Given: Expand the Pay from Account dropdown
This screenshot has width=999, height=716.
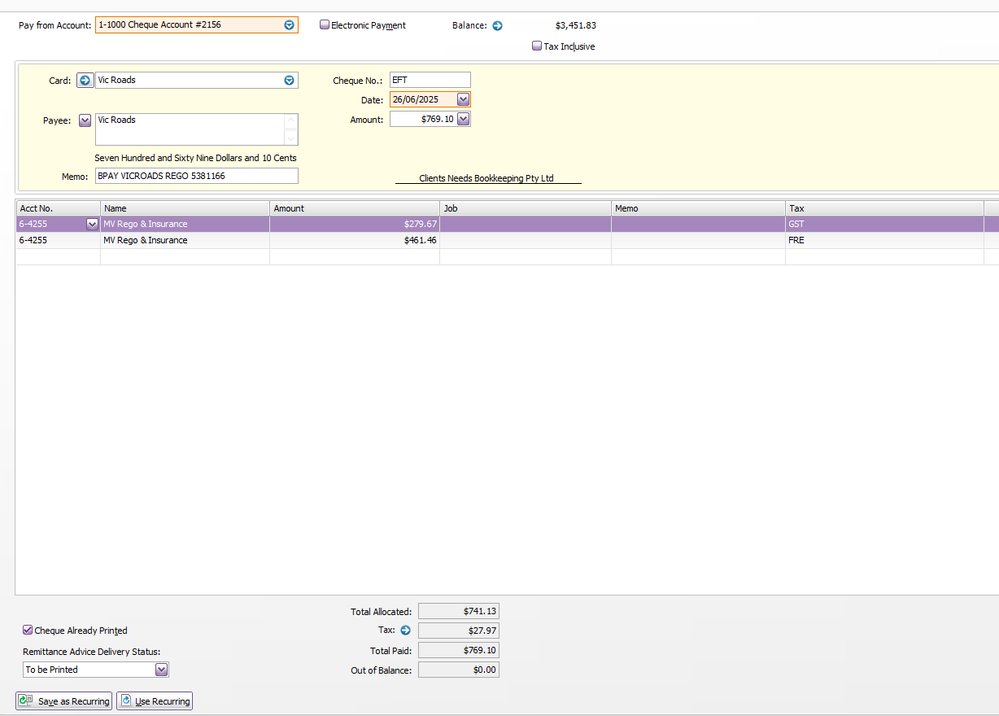Looking at the screenshot, I should [289, 25].
